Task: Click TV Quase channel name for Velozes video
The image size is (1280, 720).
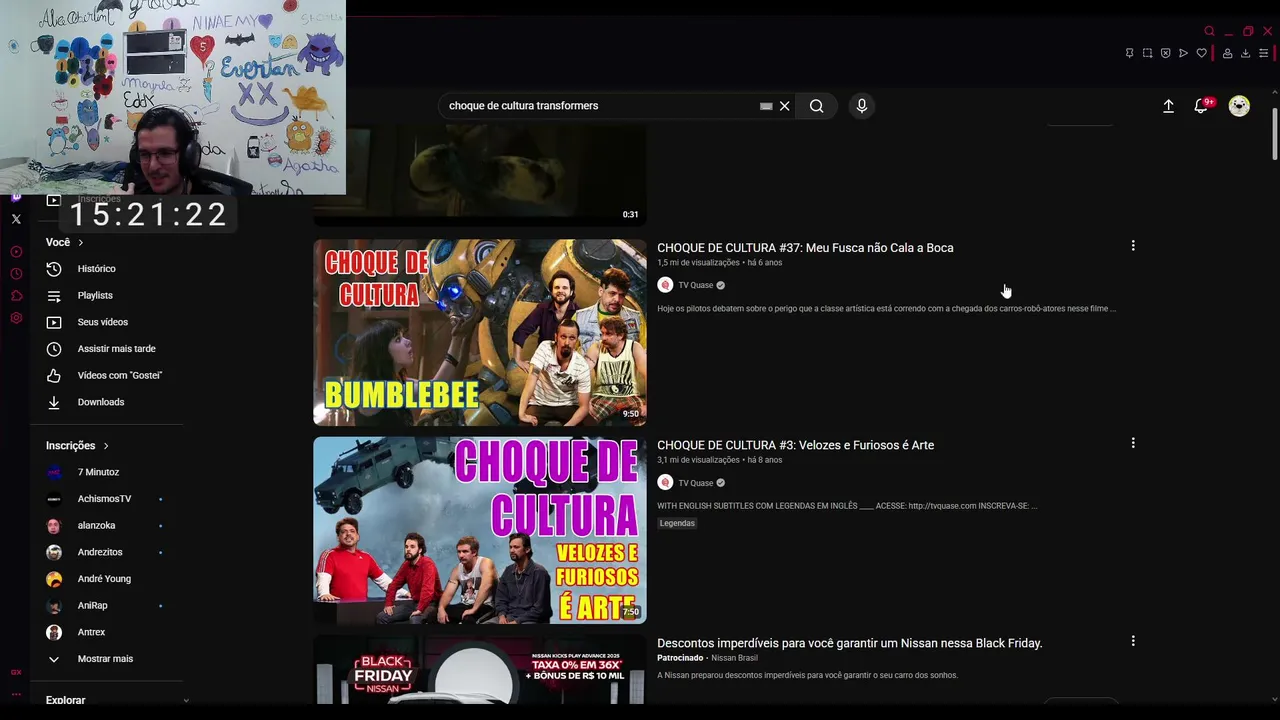Action: coord(696,483)
